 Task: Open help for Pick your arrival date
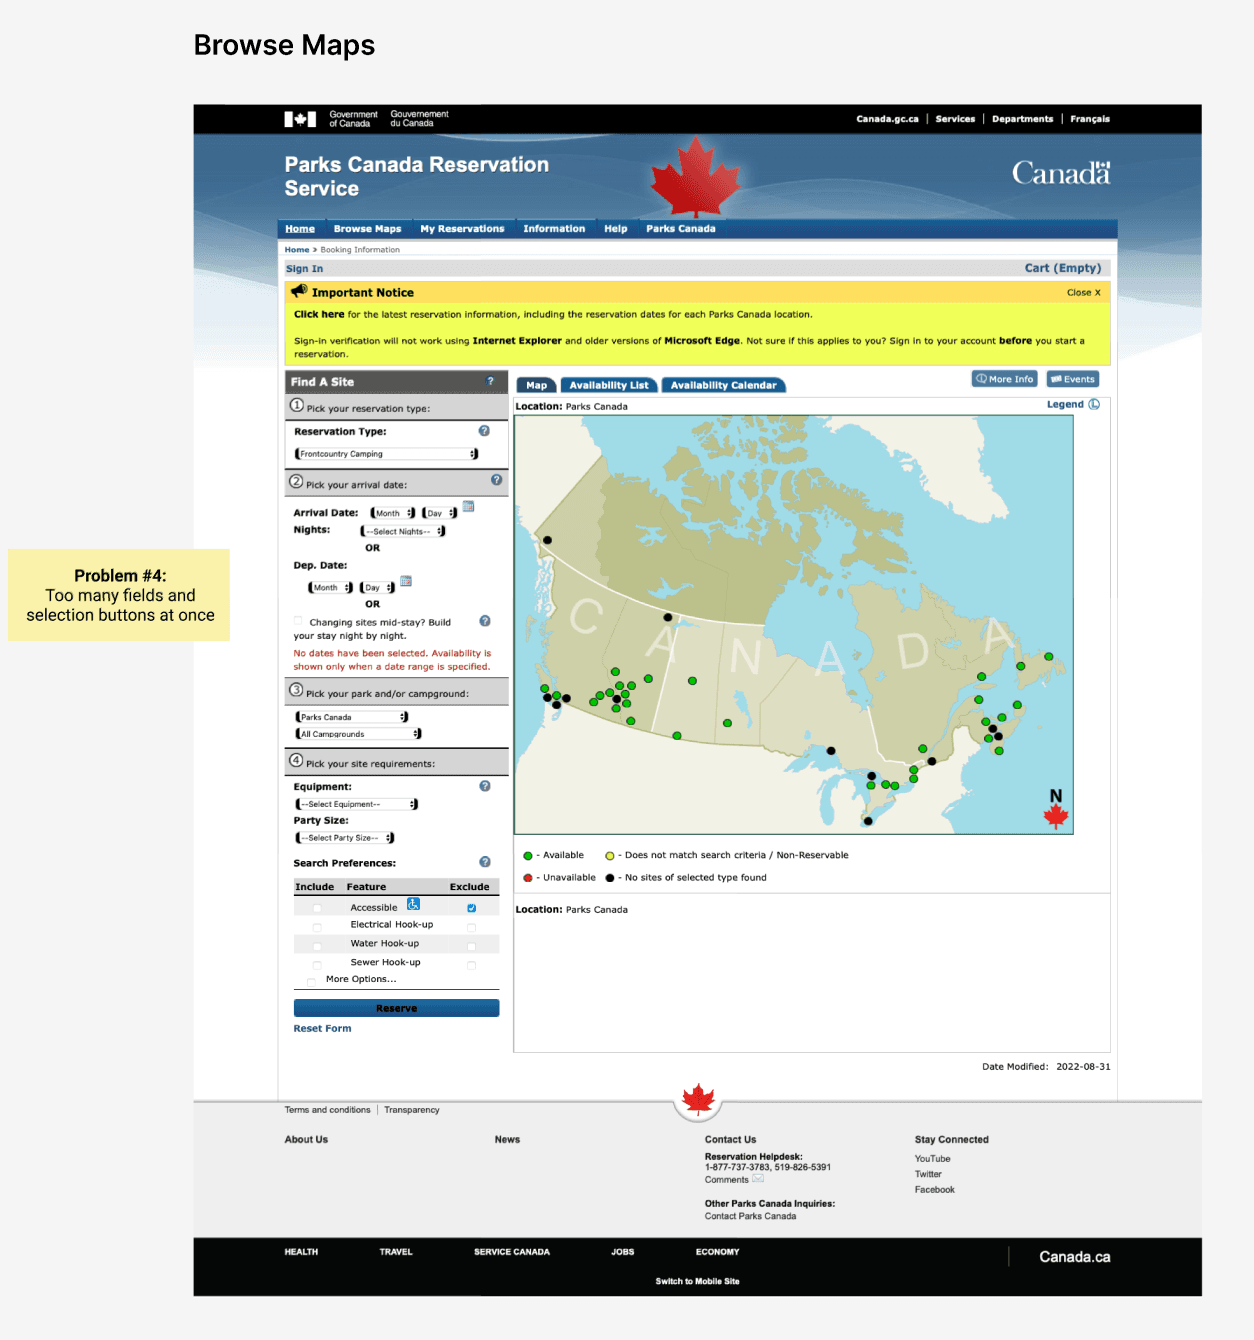(x=496, y=480)
